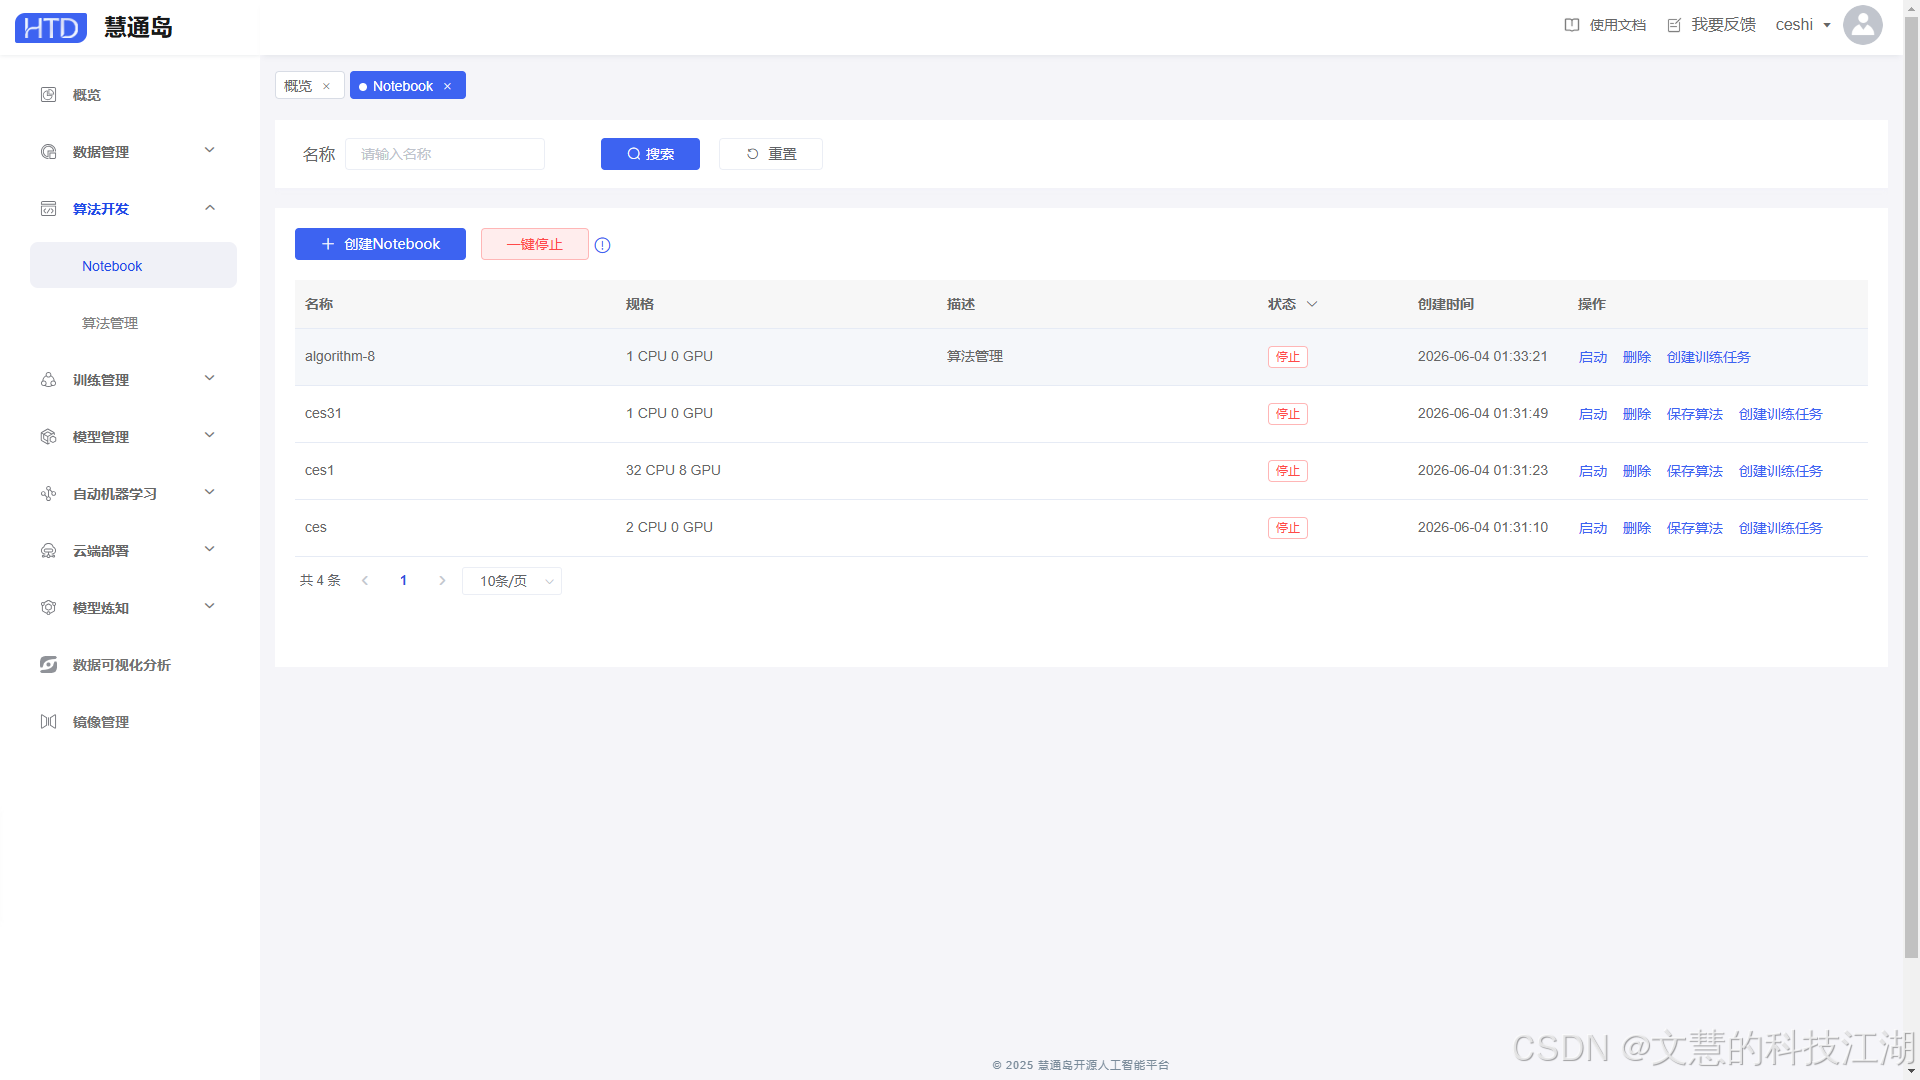Click the 模型管理 sidebar icon

[x=48, y=437]
